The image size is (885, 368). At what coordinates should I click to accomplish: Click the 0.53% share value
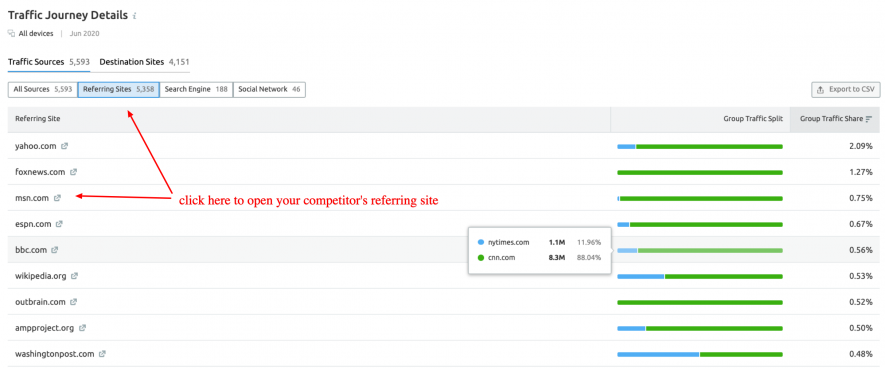861,276
